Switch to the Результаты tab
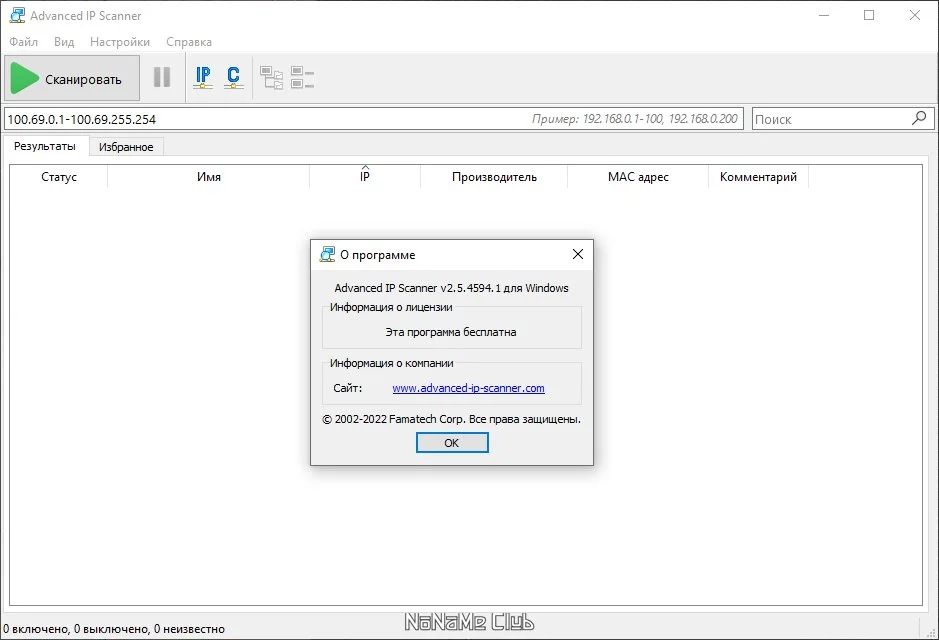The width and height of the screenshot is (939, 640). 45,146
